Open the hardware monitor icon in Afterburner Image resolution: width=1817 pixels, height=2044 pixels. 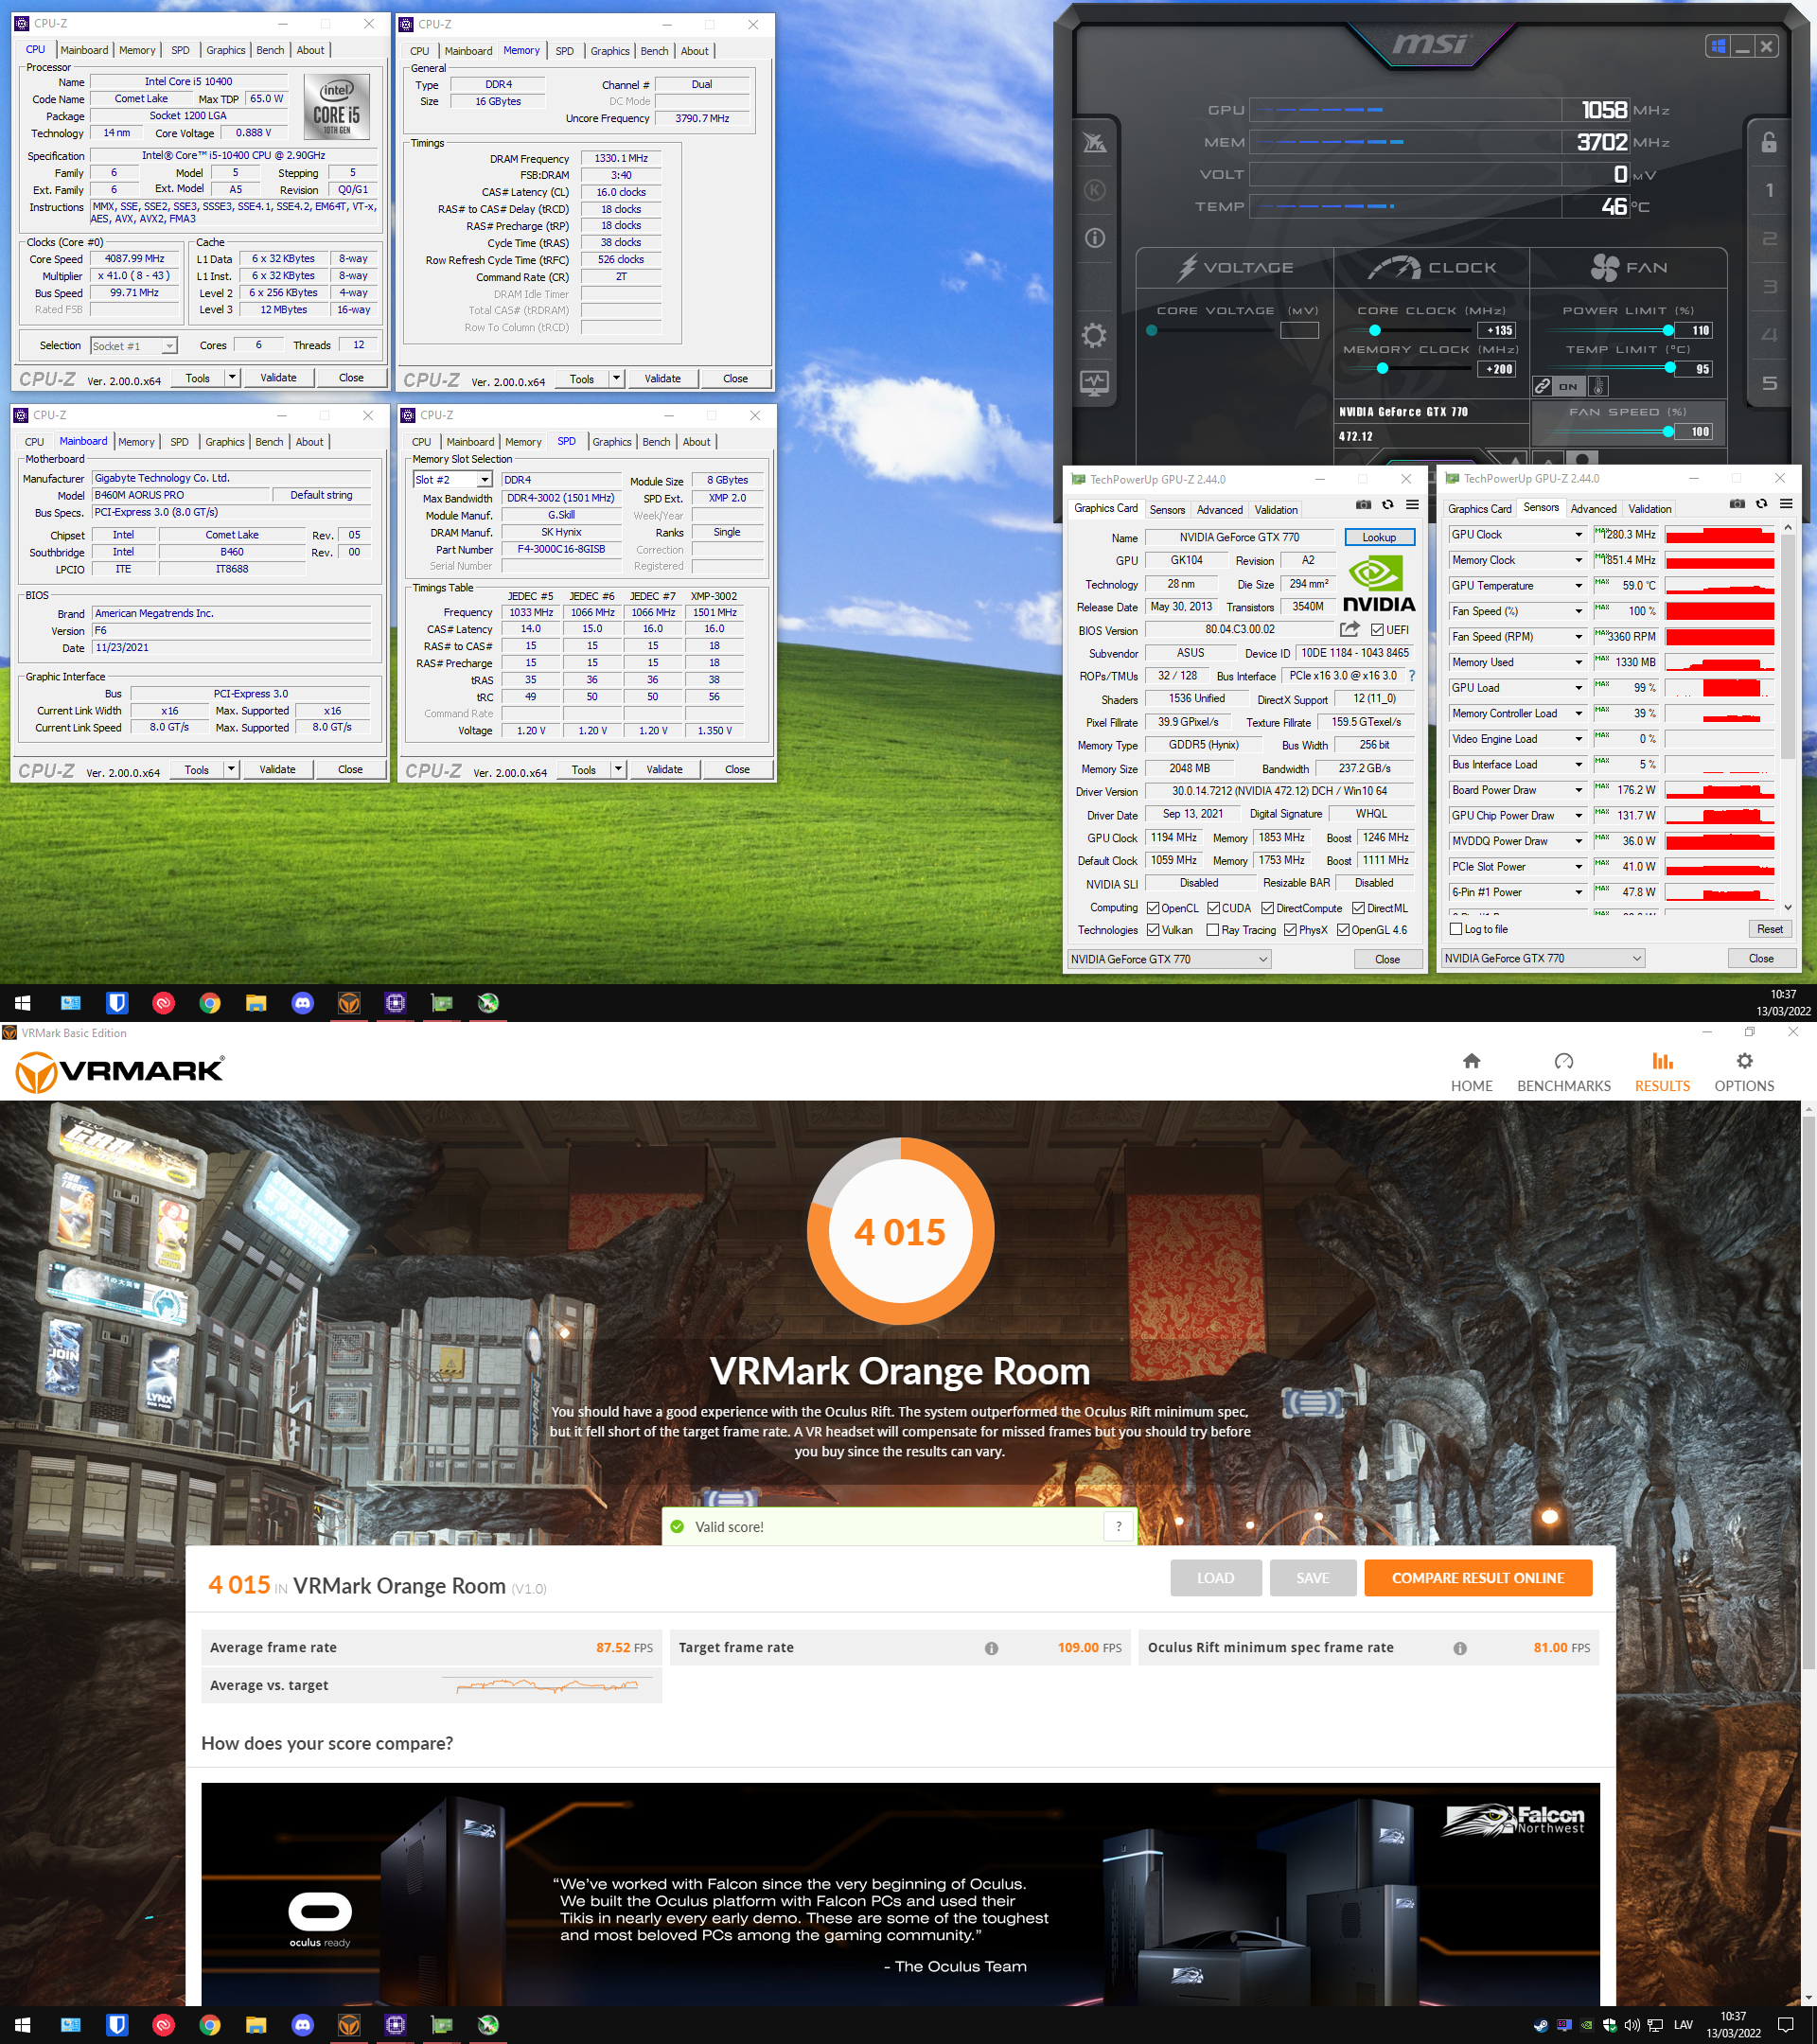coord(1094,383)
